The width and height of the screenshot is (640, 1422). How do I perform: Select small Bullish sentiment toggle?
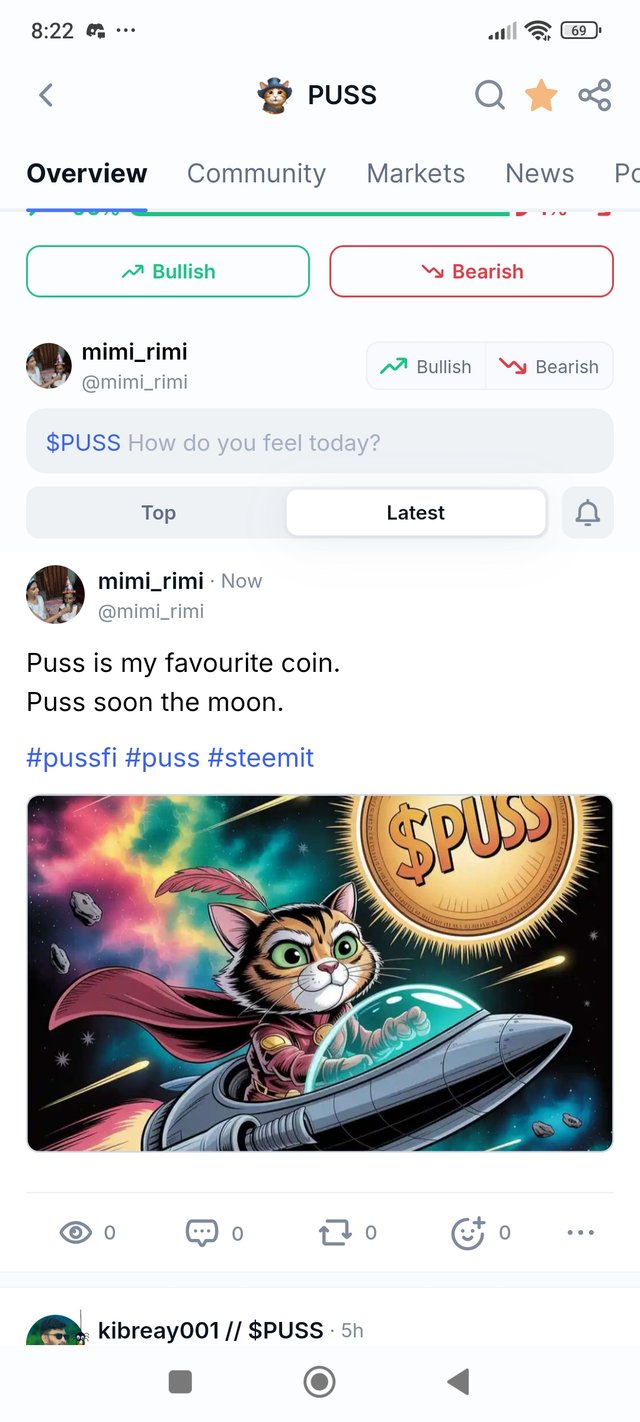(426, 366)
